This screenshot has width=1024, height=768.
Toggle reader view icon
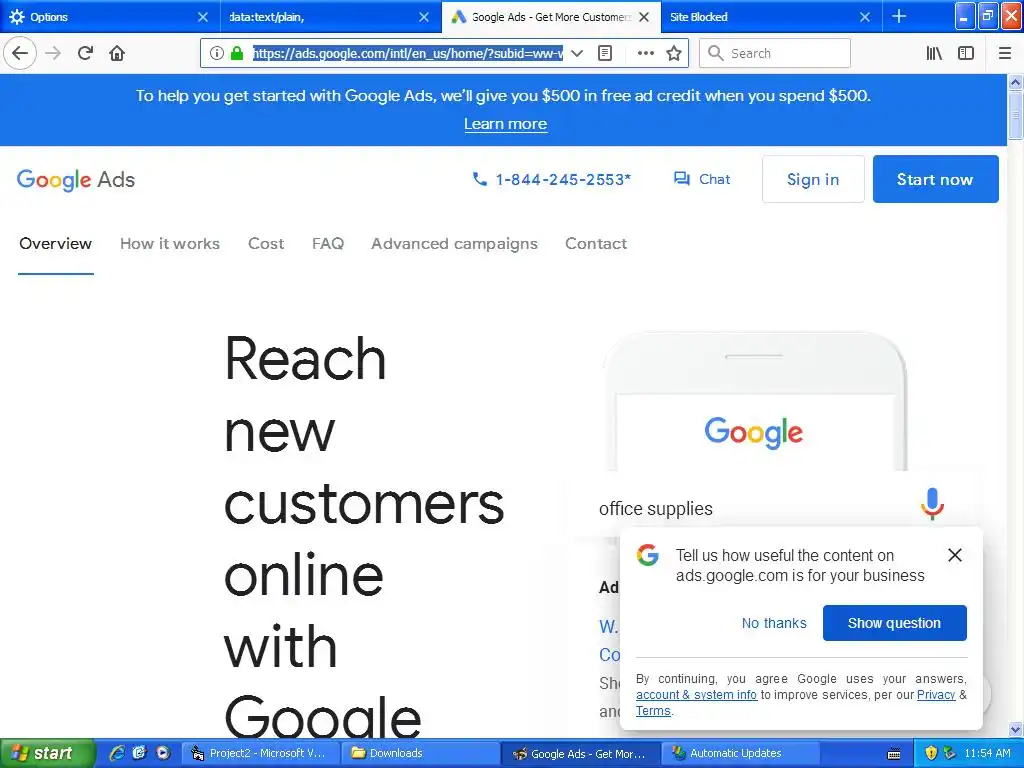click(x=605, y=53)
